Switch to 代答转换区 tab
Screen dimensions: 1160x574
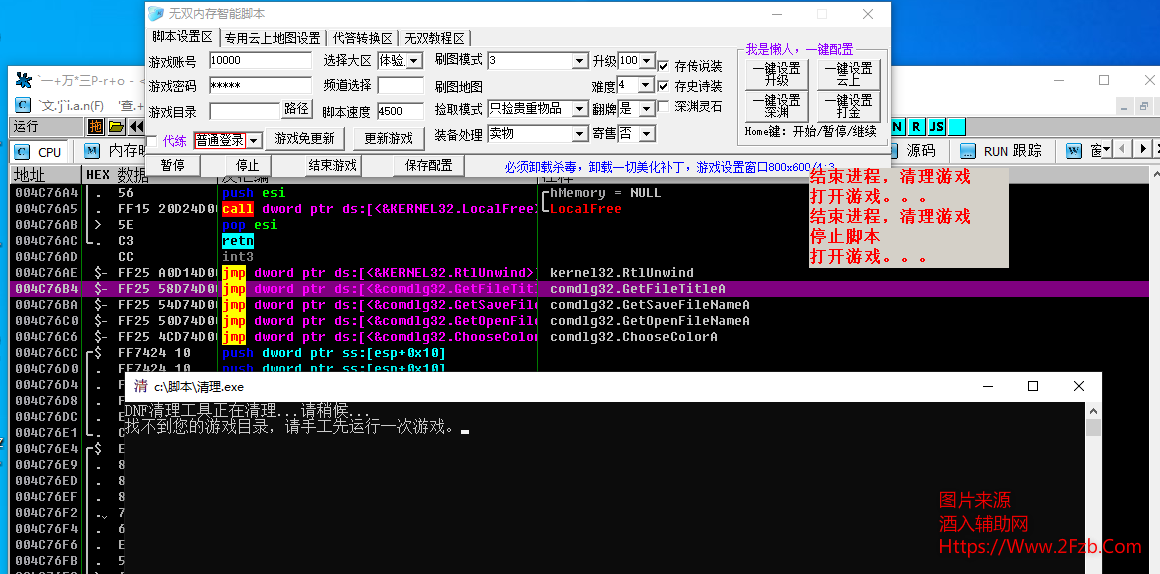(362, 38)
